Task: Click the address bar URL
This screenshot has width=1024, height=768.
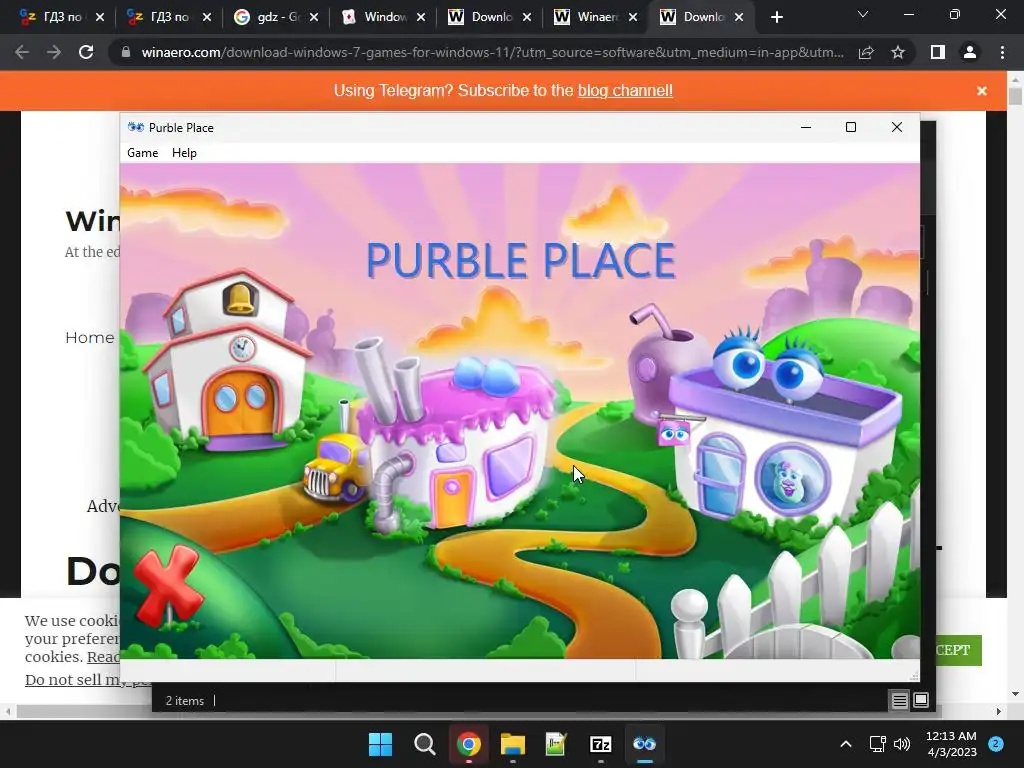Action: (x=492, y=52)
